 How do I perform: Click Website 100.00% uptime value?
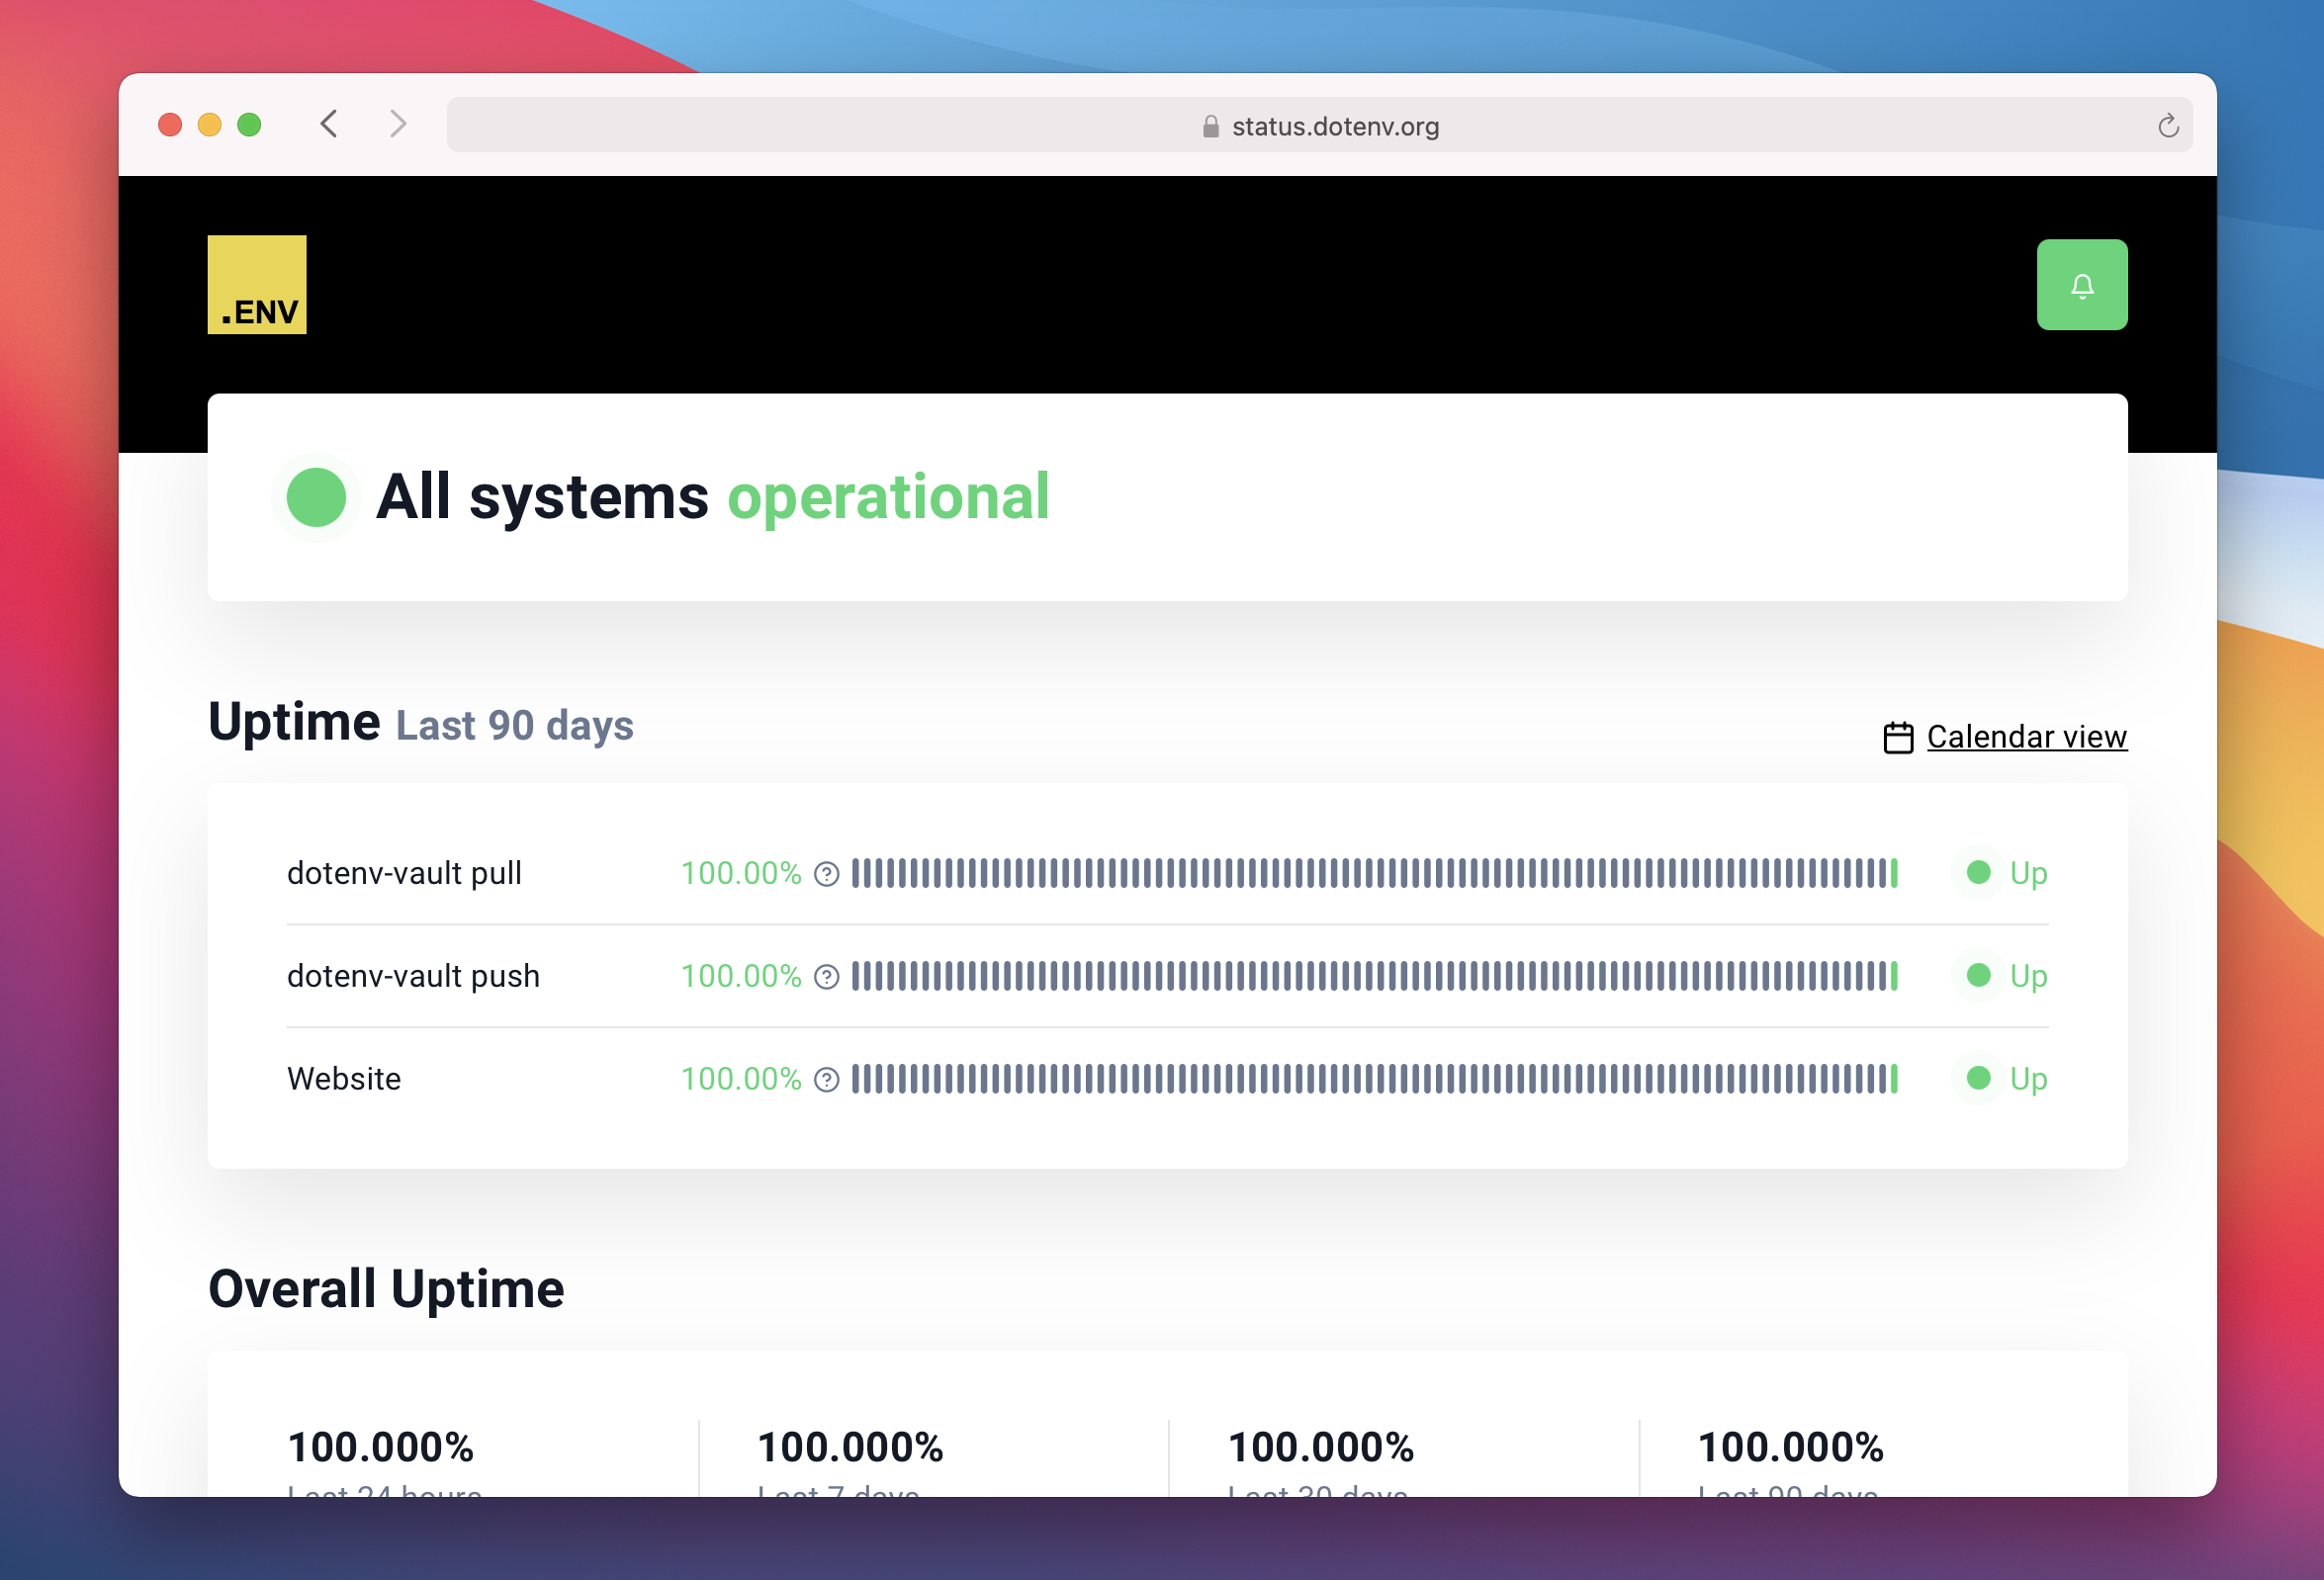[741, 1080]
